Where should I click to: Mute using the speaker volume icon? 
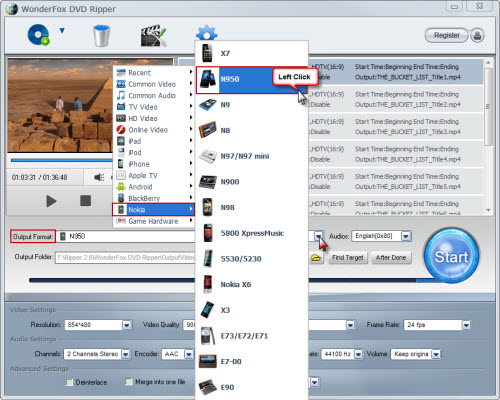click(99, 177)
